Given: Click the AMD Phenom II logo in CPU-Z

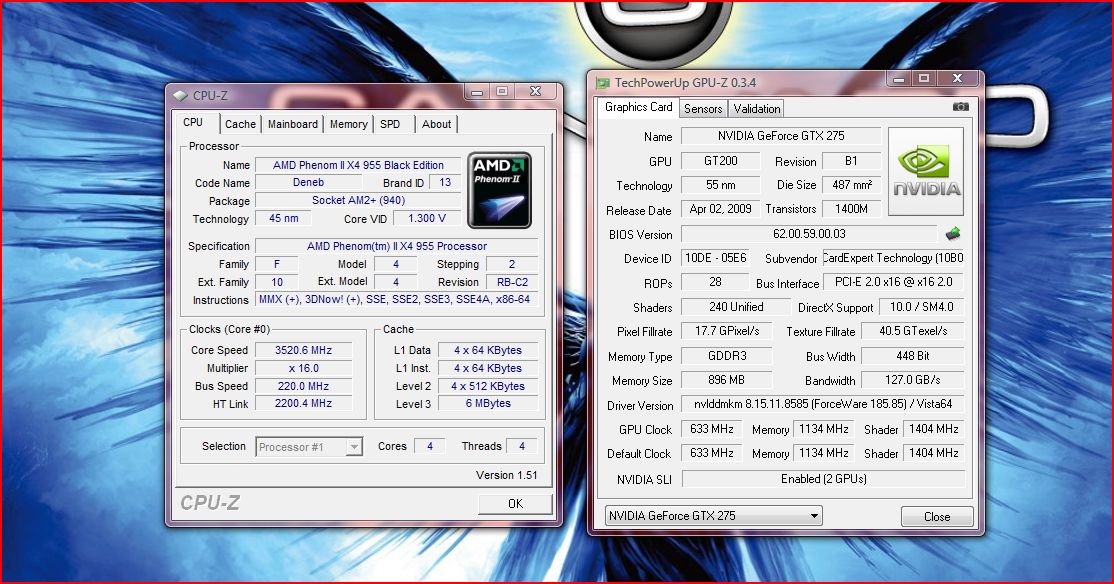Looking at the screenshot, I should click(x=499, y=190).
